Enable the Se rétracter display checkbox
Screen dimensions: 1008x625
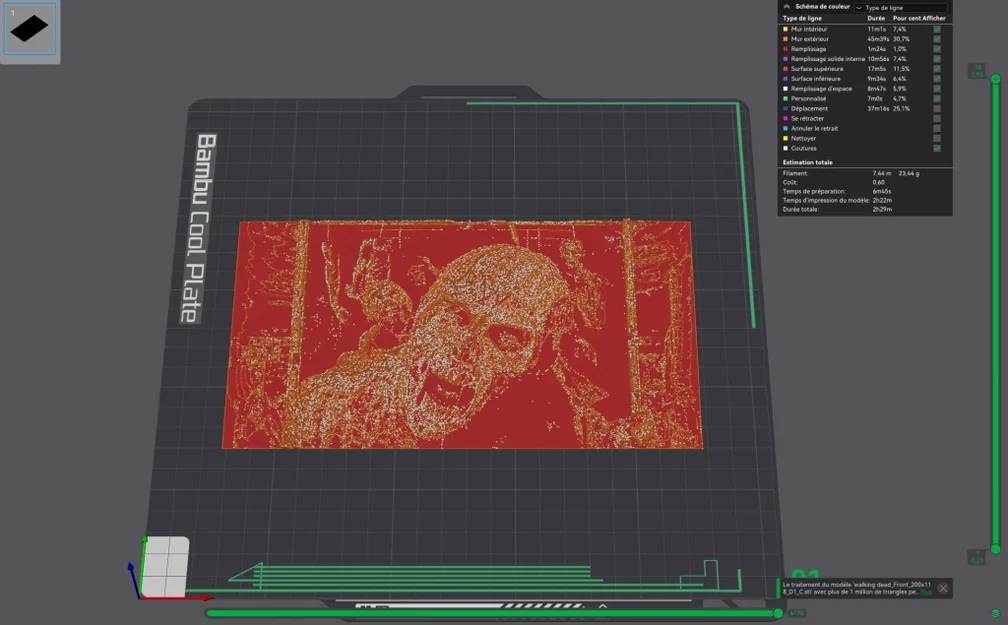(x=937, y=118)
